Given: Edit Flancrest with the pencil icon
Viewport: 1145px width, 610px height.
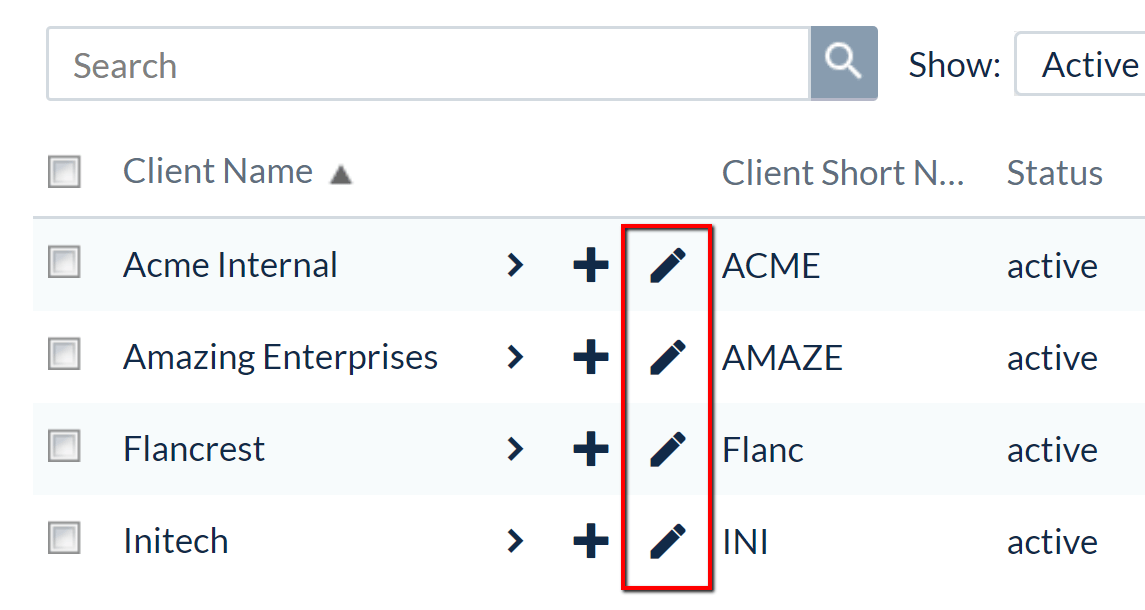Looking at the screenshot, I should pyautogui.click(x=668, y=449).
